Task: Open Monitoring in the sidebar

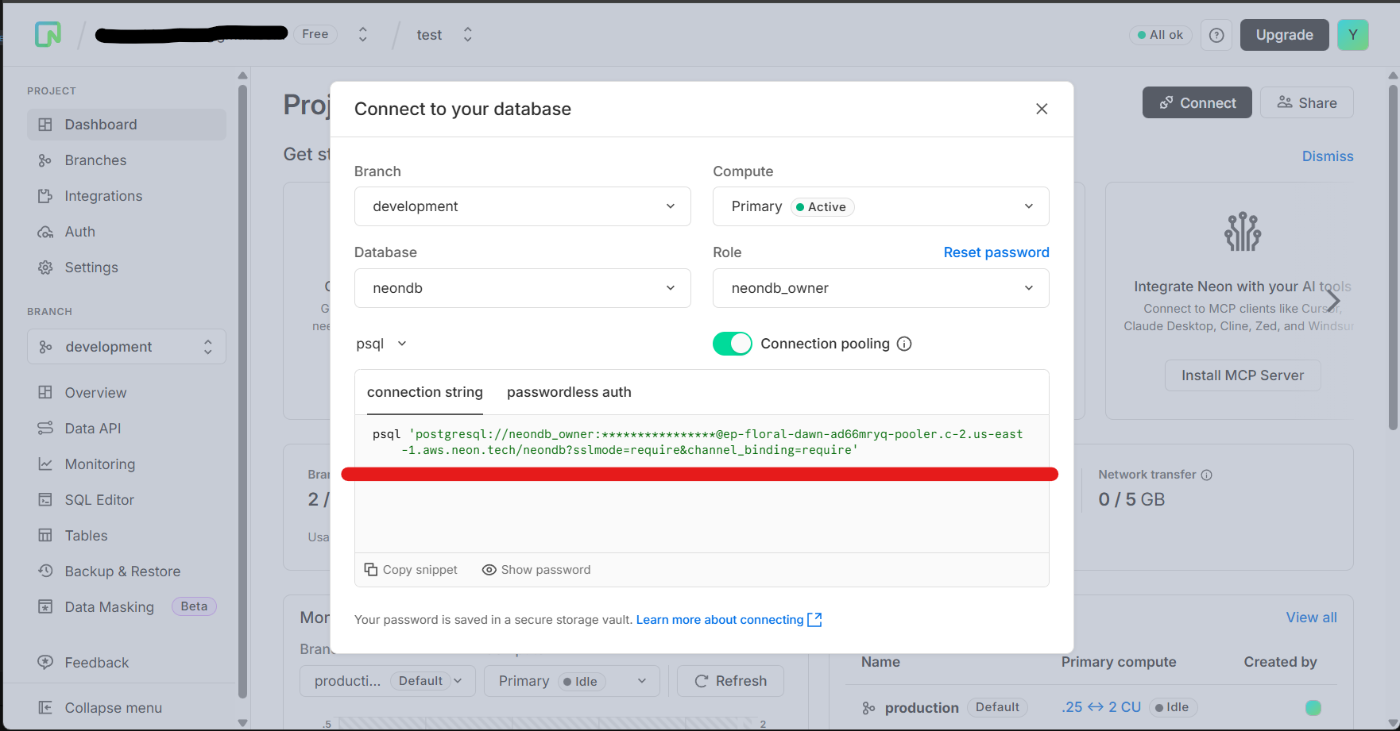Action: (99, 464)
